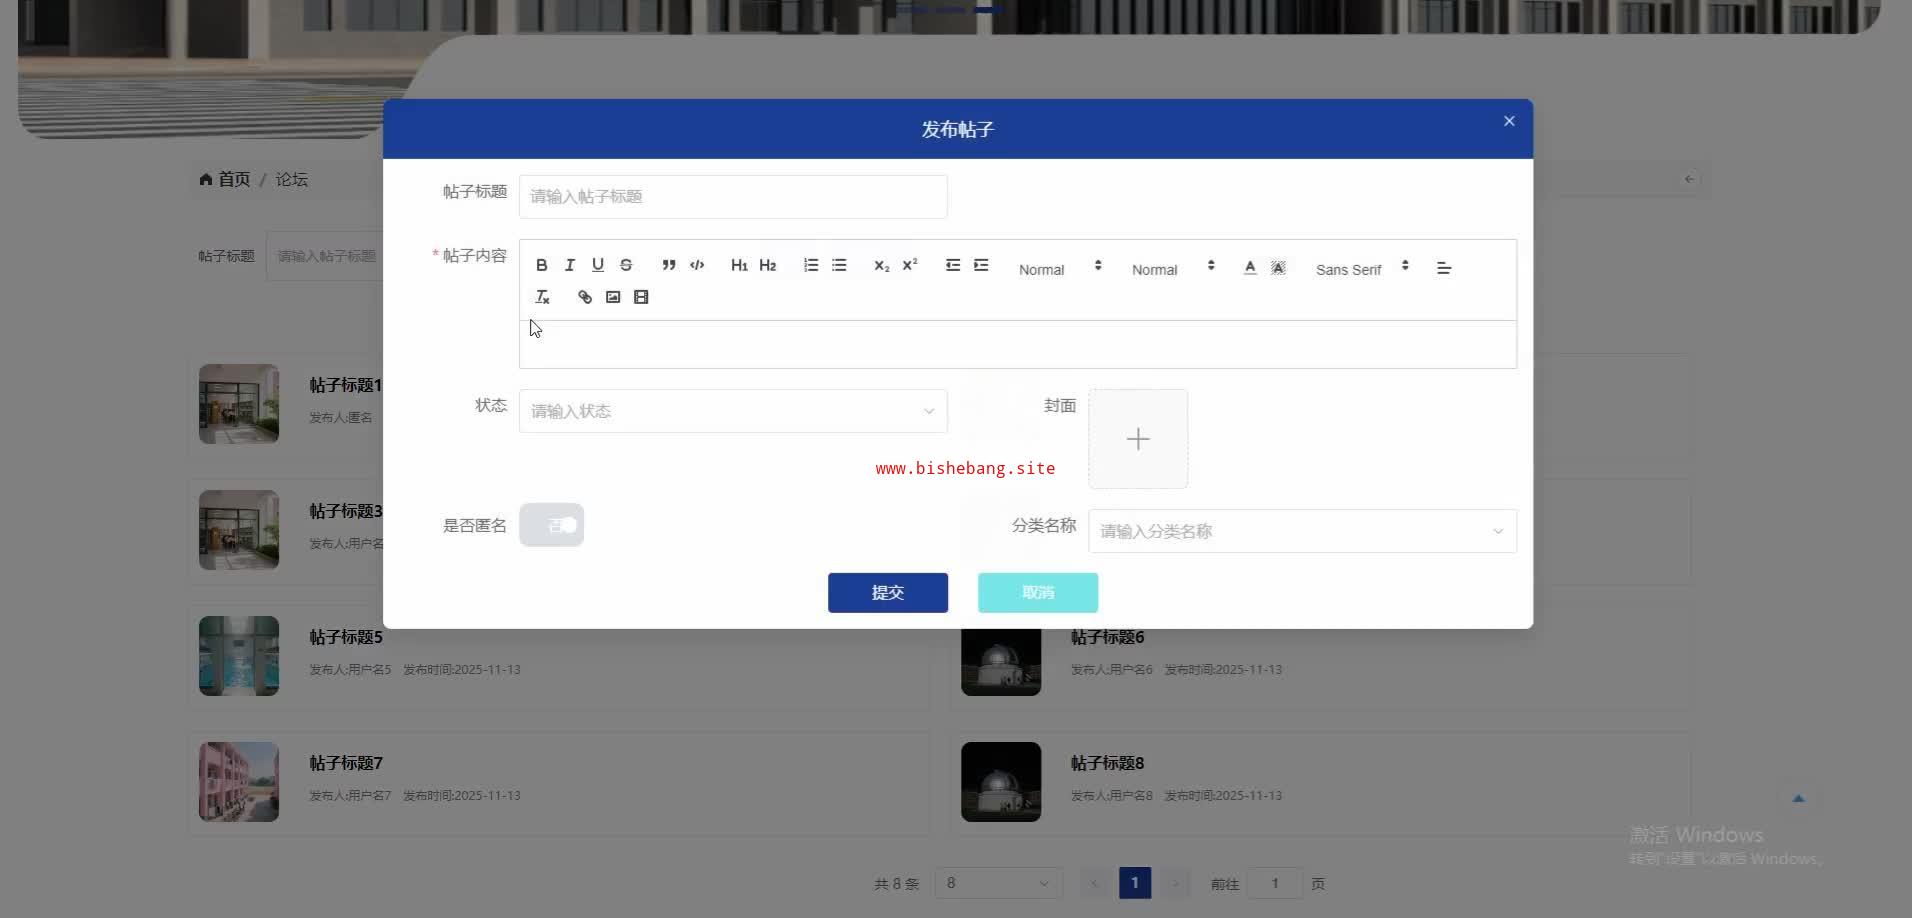This screenshot has height=918, width=1912.
Task: Upload a cover image via plus box
Action: (x=1138, y=439)
